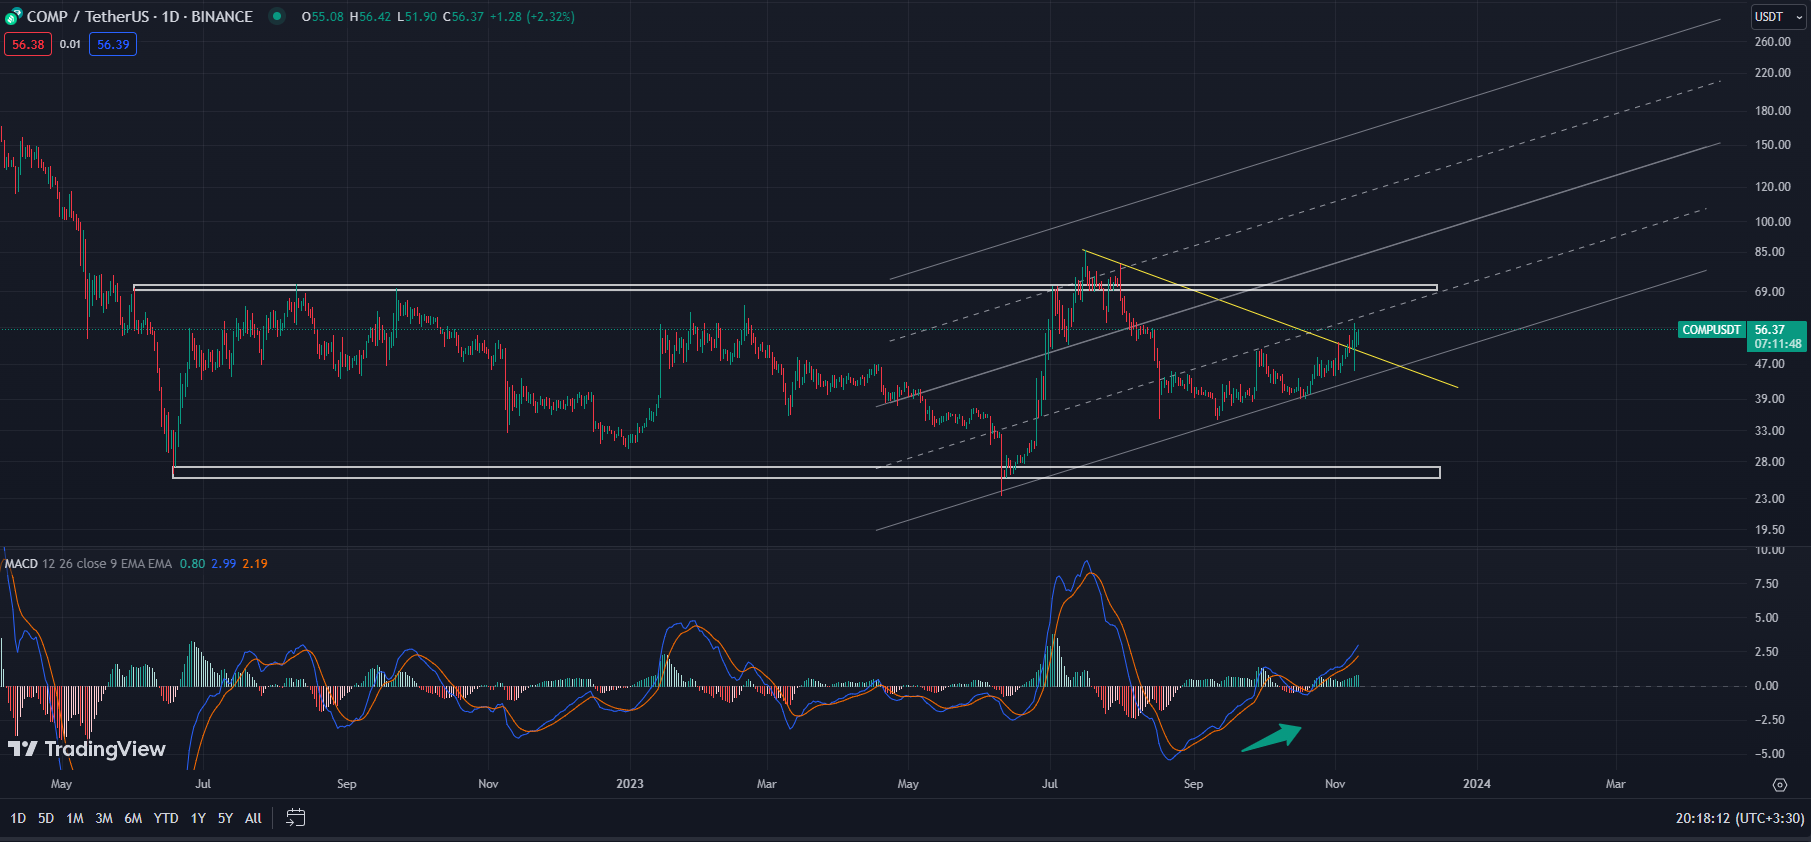Image resolution: width=1811 pixels, height=842 pixels.
Task: Click the COMPUSDT price label tag
Action: point(1712,330)
